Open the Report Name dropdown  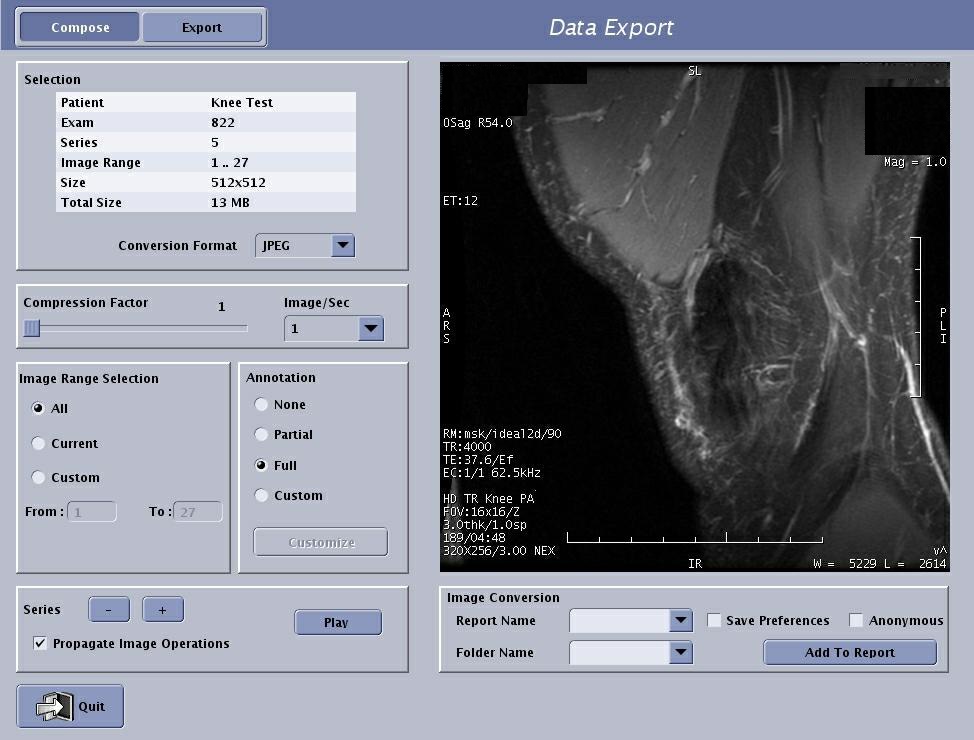(681, 621)
